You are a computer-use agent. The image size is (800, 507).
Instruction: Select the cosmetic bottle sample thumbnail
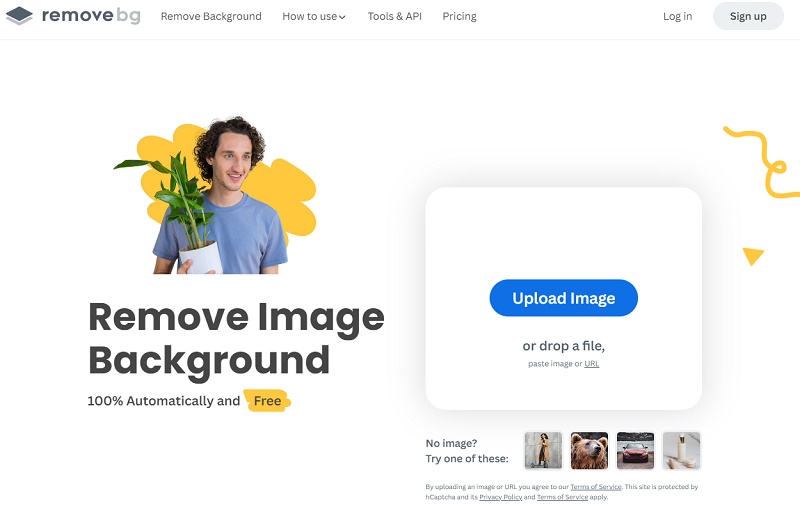pyautogui.click(x=682, y=450)
